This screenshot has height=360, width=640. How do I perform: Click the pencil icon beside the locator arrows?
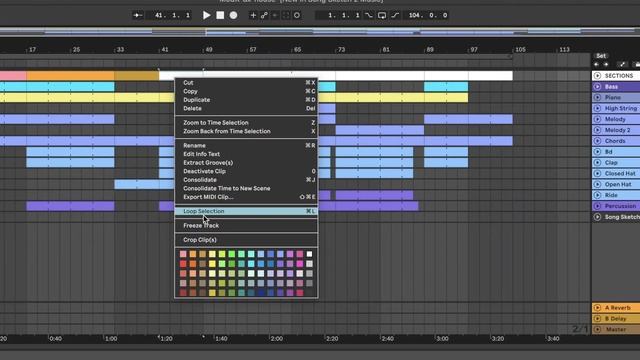(x=622, y=64)
